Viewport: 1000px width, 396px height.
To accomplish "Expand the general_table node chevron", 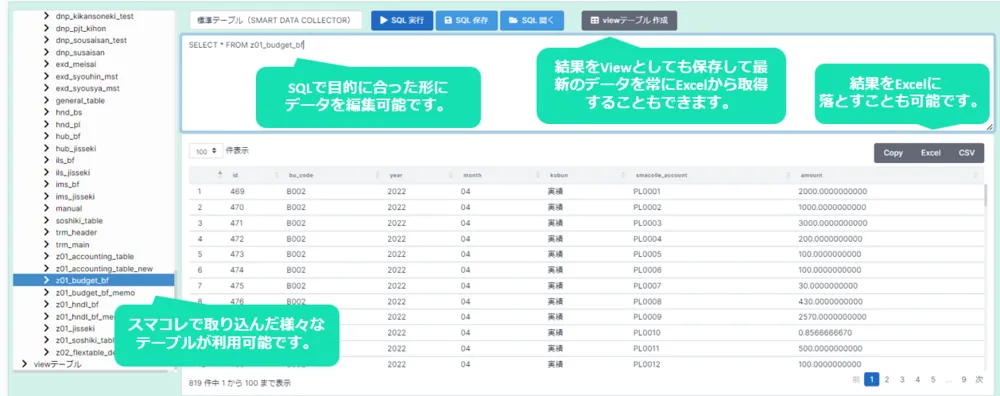I will point(47,100).
